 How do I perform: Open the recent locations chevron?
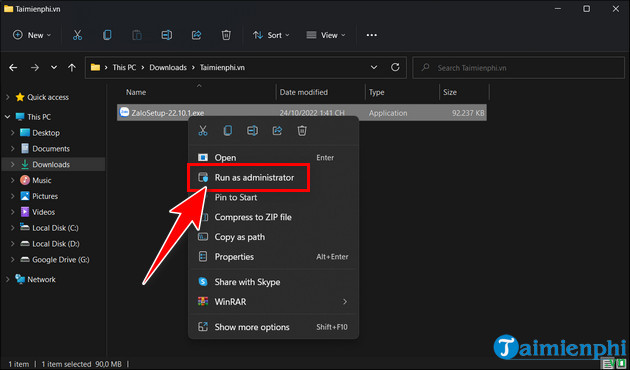[x=54, y=67]
